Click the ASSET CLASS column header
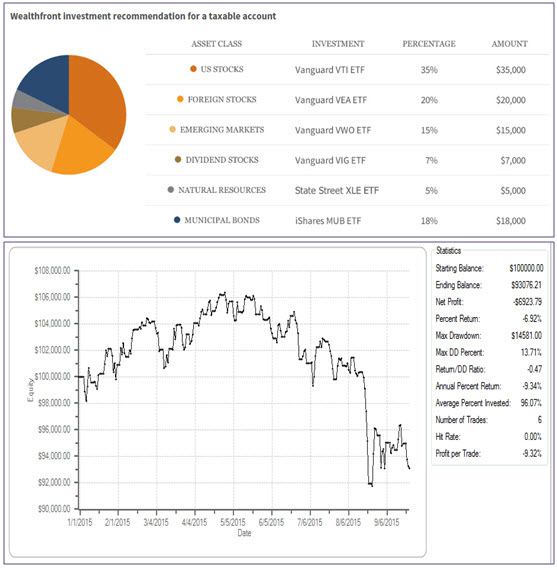This screenshot has width=557, height=568. pos(217,44)
